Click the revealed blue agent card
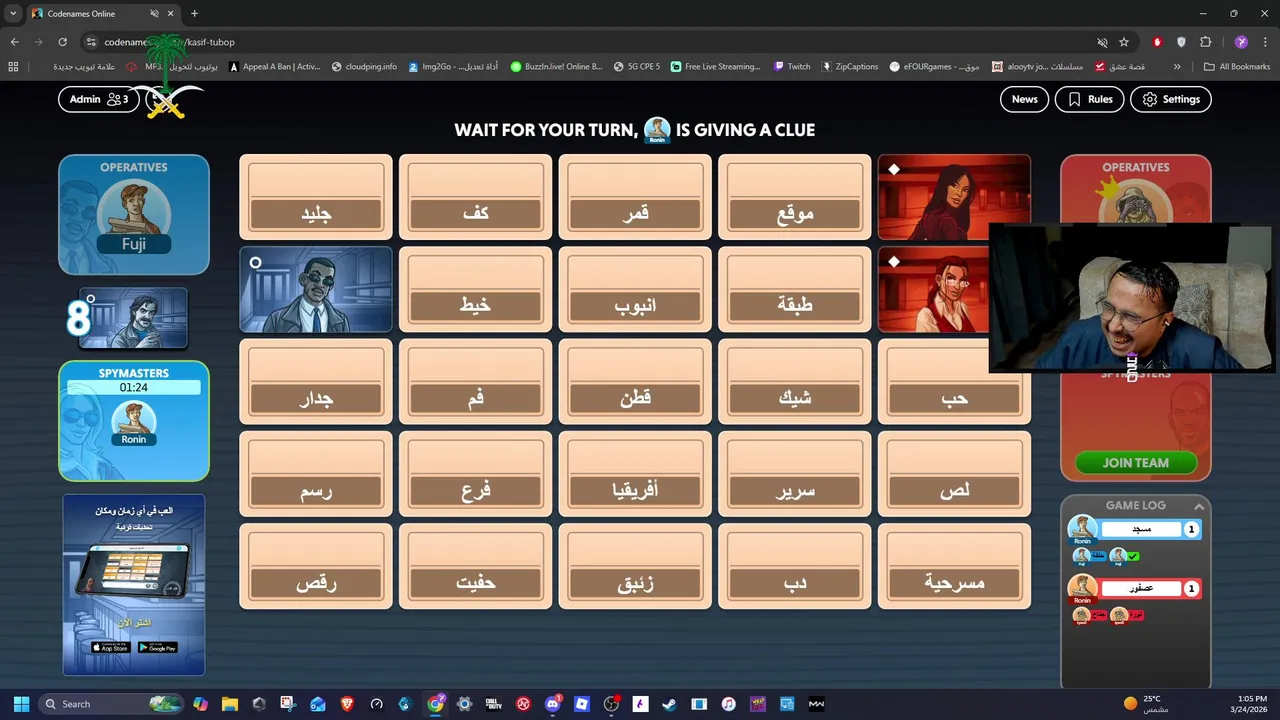This screenshot has width=1280, height=720. (x=316, y=290)
